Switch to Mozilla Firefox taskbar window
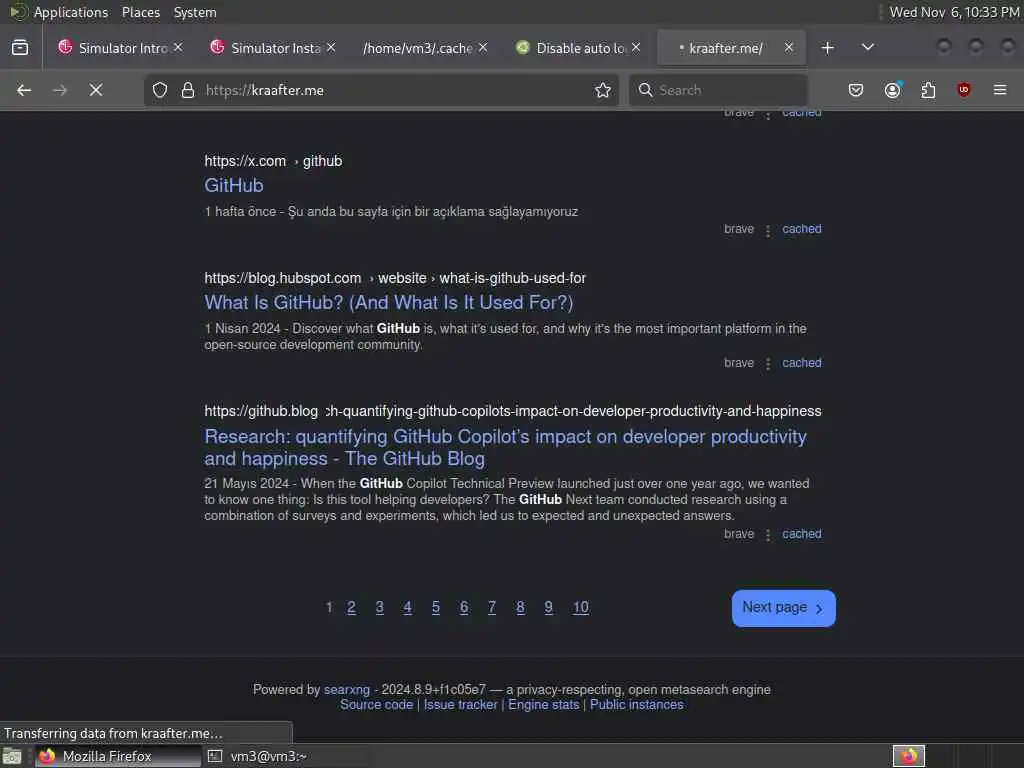The height and width of the screenshot is (768, 1024). point(118,756)
